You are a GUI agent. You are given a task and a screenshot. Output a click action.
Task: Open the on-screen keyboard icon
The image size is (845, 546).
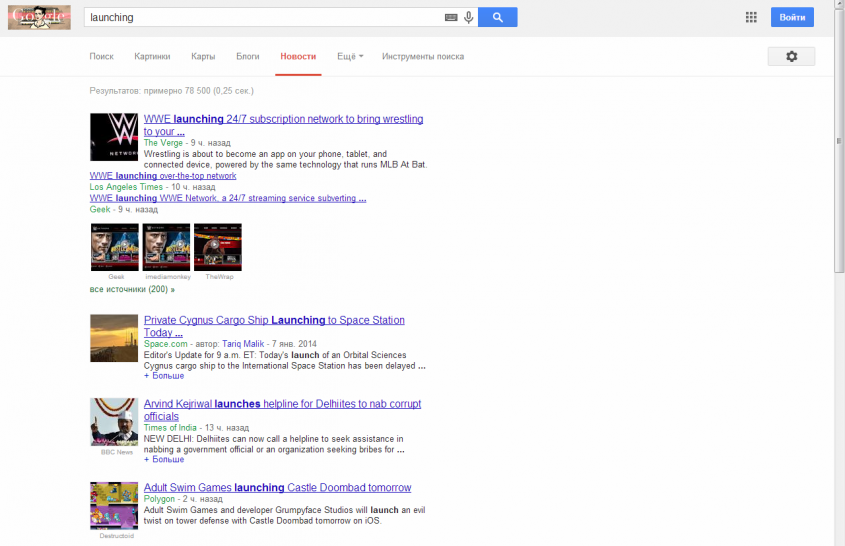[451, 17]
